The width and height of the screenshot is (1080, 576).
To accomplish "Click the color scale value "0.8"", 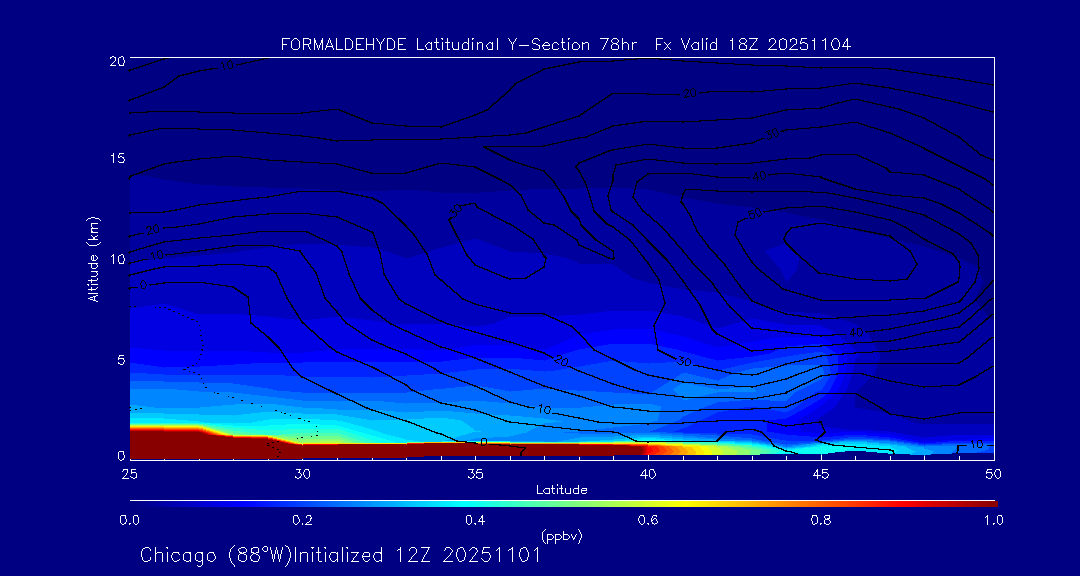I will pos(820,520).
